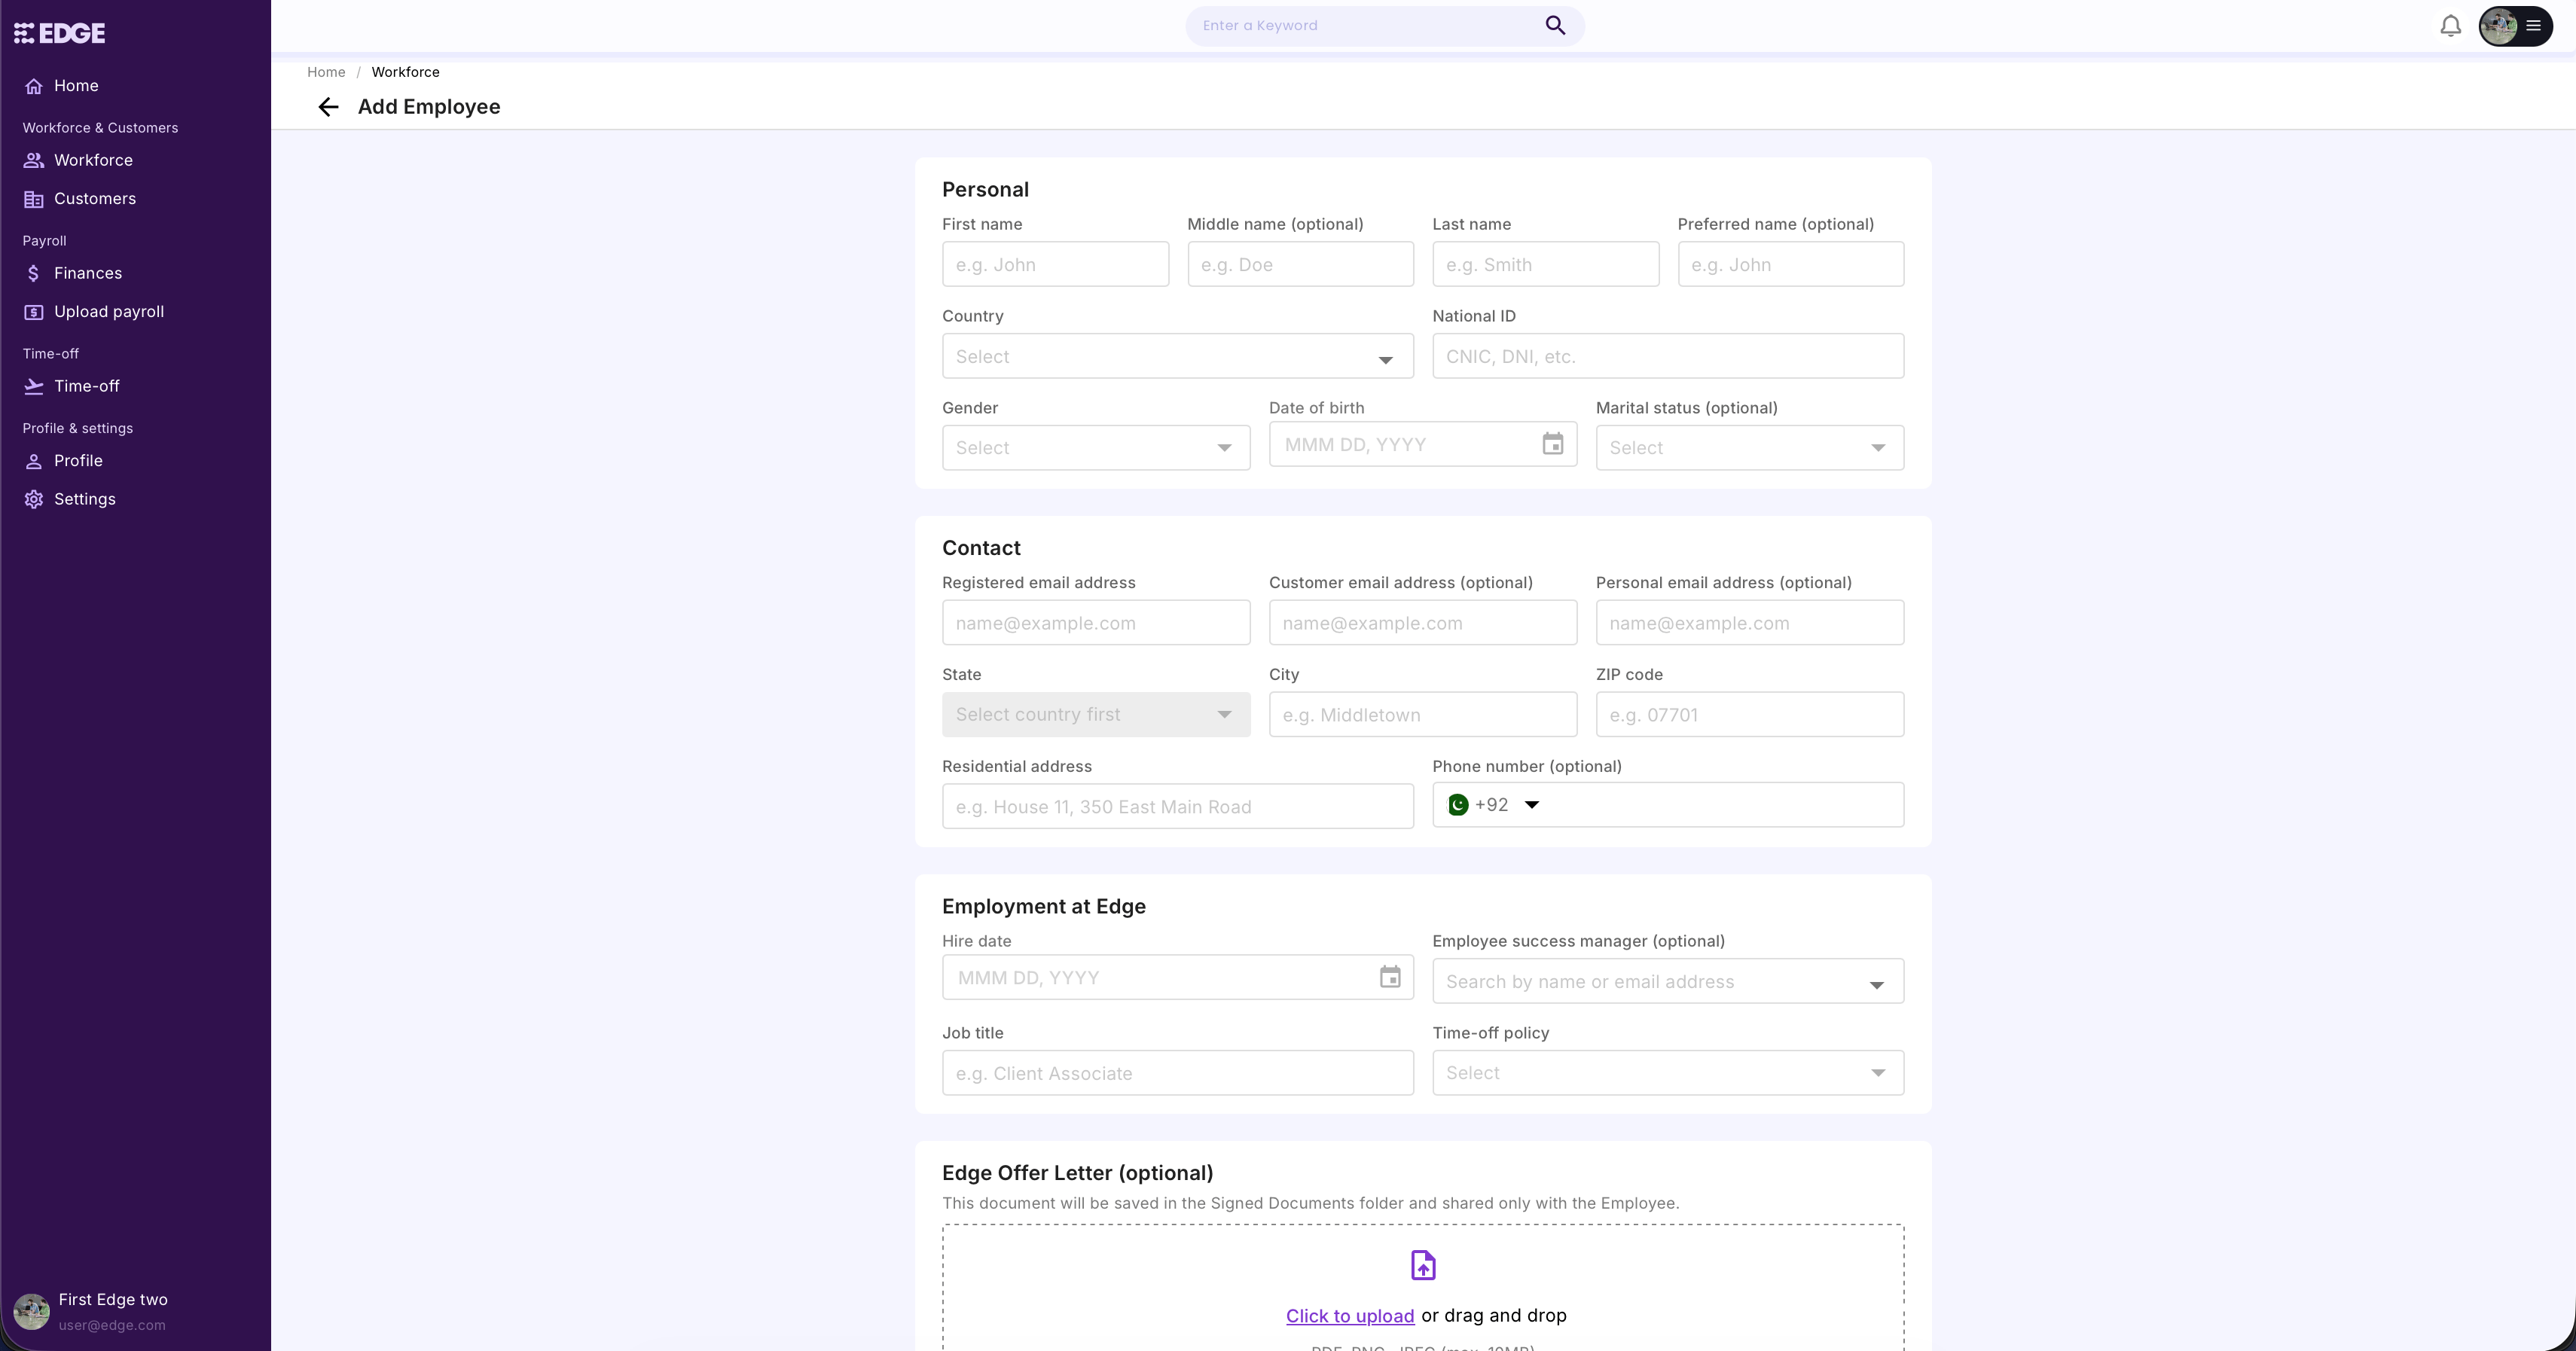Open Employee success manager search dropdown

[1667, 982]
